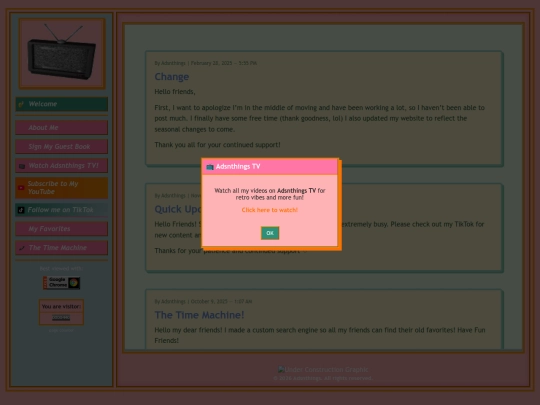Click the page counter link below visitor box
The height and width of the screenshot is (405, 540).
click(61, 331)
